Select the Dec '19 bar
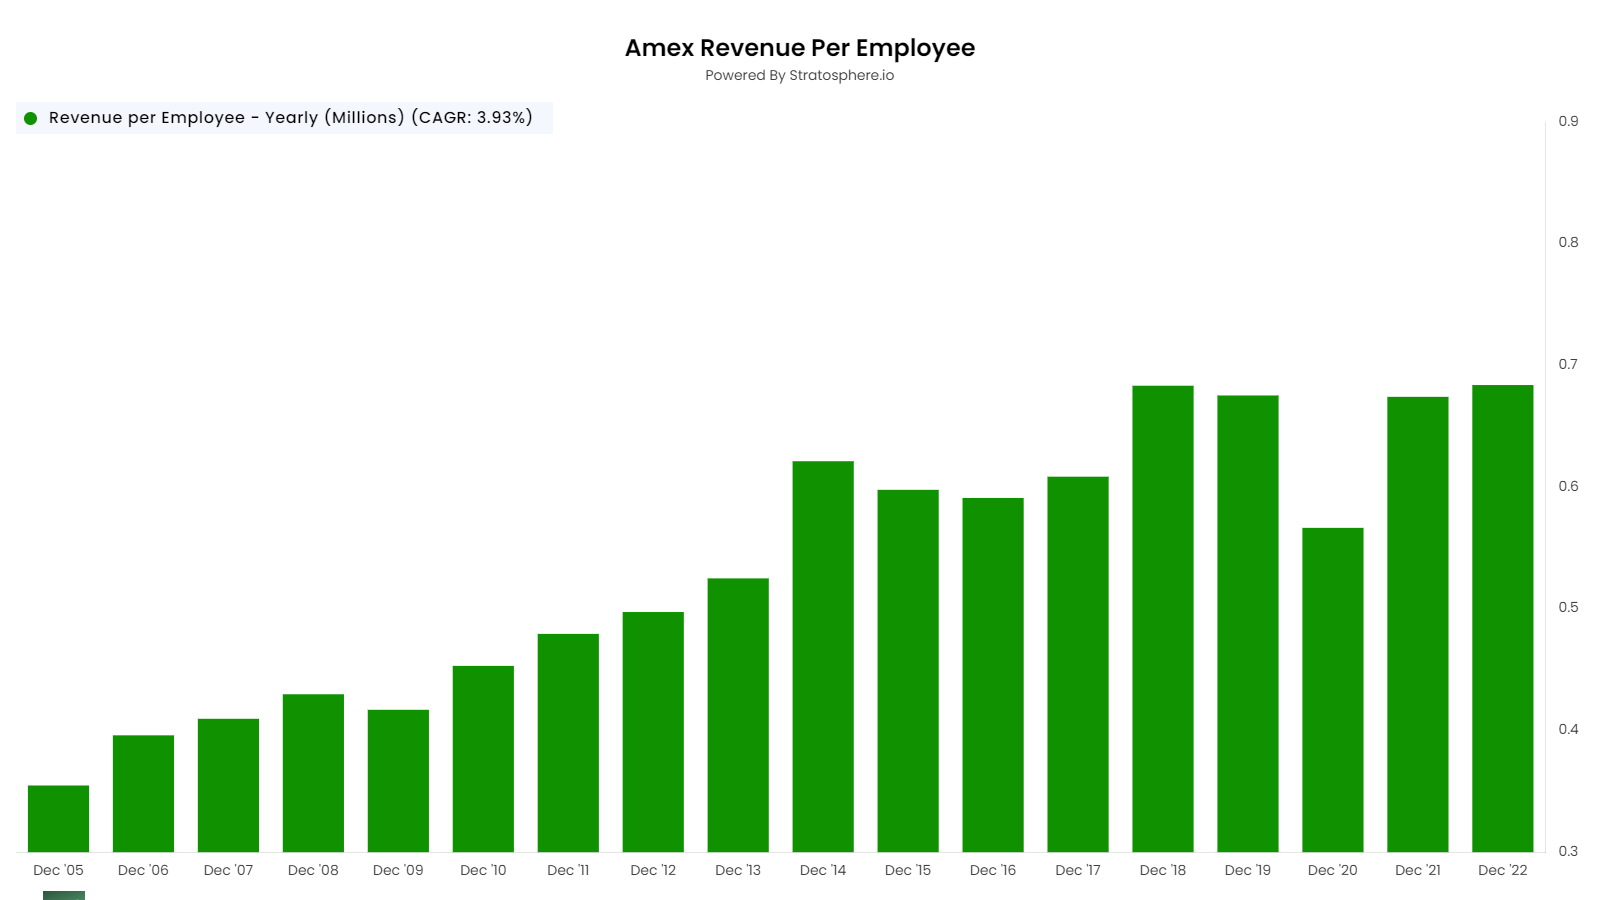The image size is (1600, 900). (x=1248, y=624)
